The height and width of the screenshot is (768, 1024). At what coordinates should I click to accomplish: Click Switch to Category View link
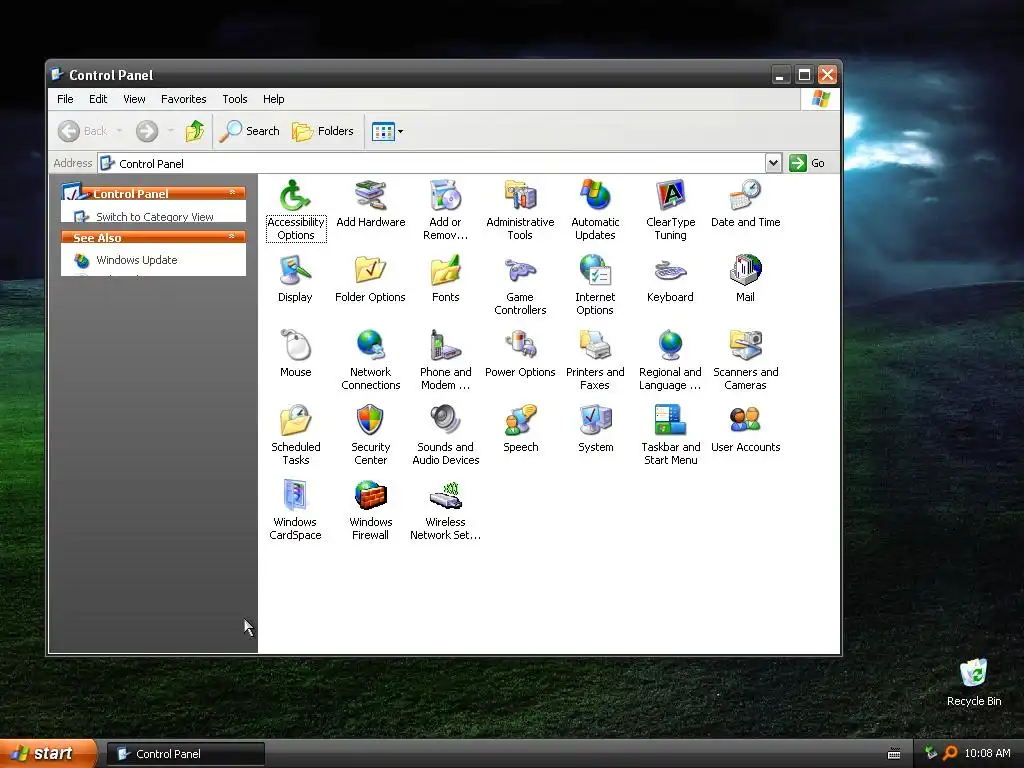coord(155,217)
